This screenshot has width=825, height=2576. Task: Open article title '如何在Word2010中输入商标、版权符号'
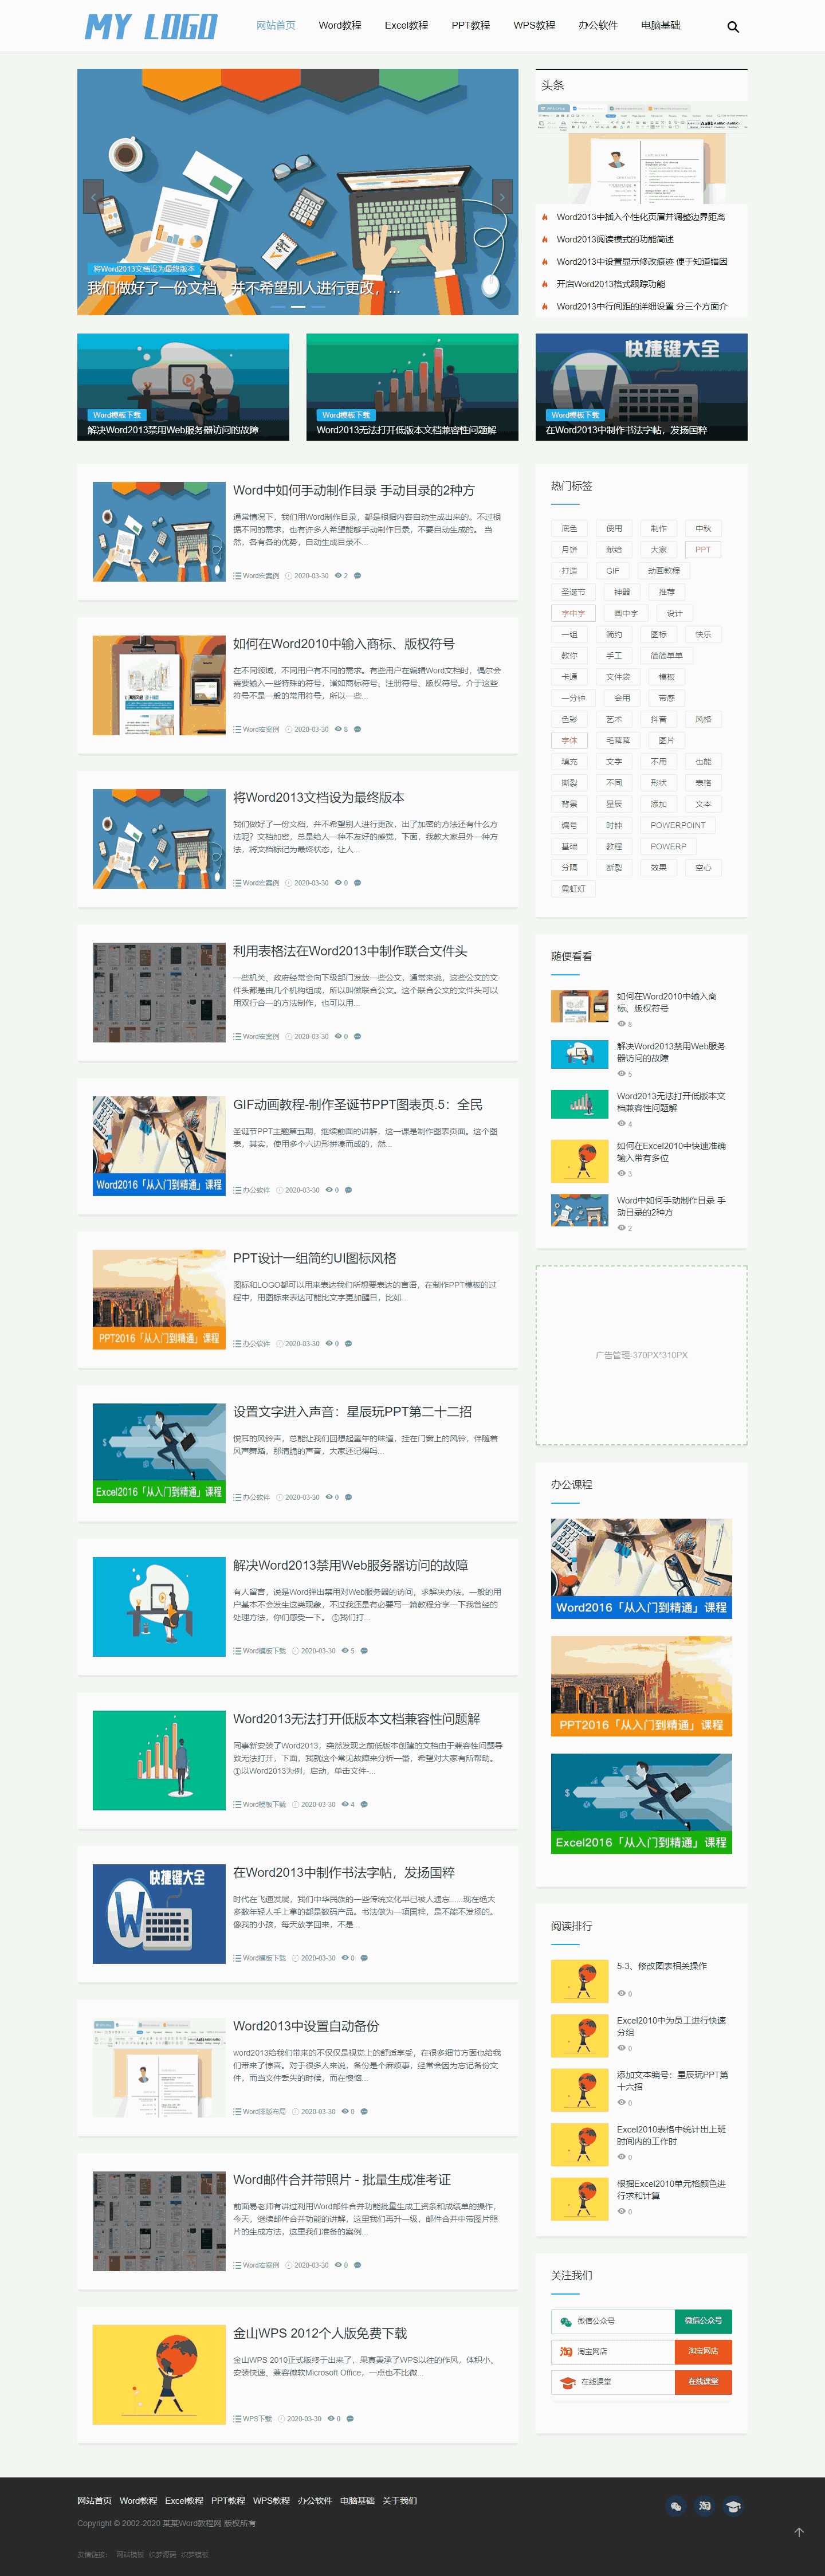[x=344, y=644]
